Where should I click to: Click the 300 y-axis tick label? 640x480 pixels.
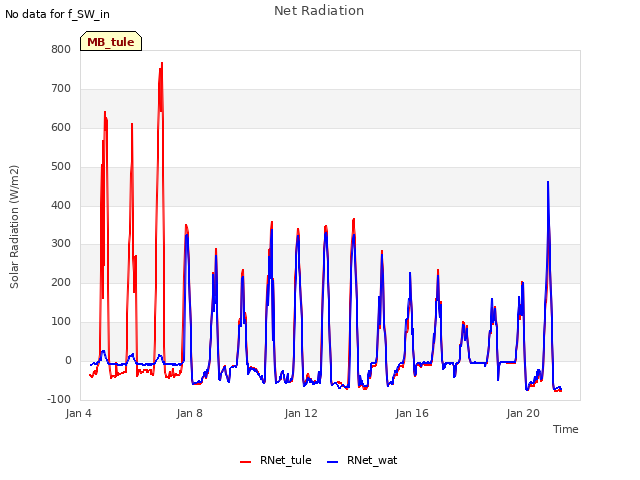click(61, 244)
